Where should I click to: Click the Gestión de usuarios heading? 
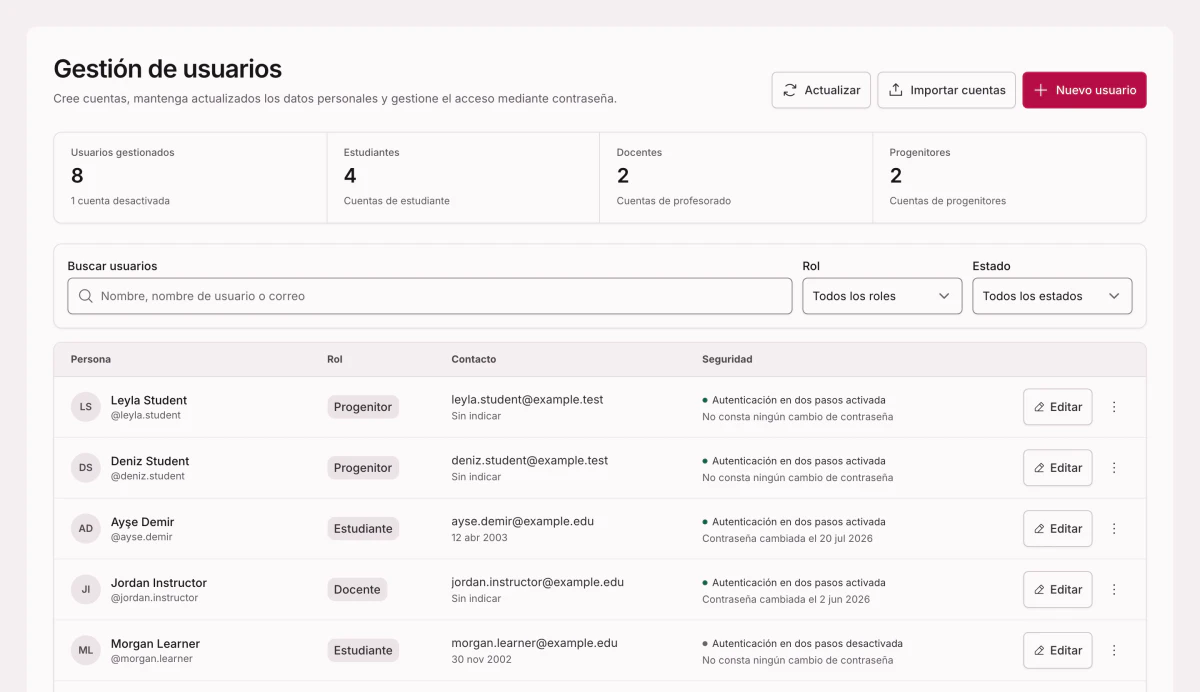[x=168, y=69]
